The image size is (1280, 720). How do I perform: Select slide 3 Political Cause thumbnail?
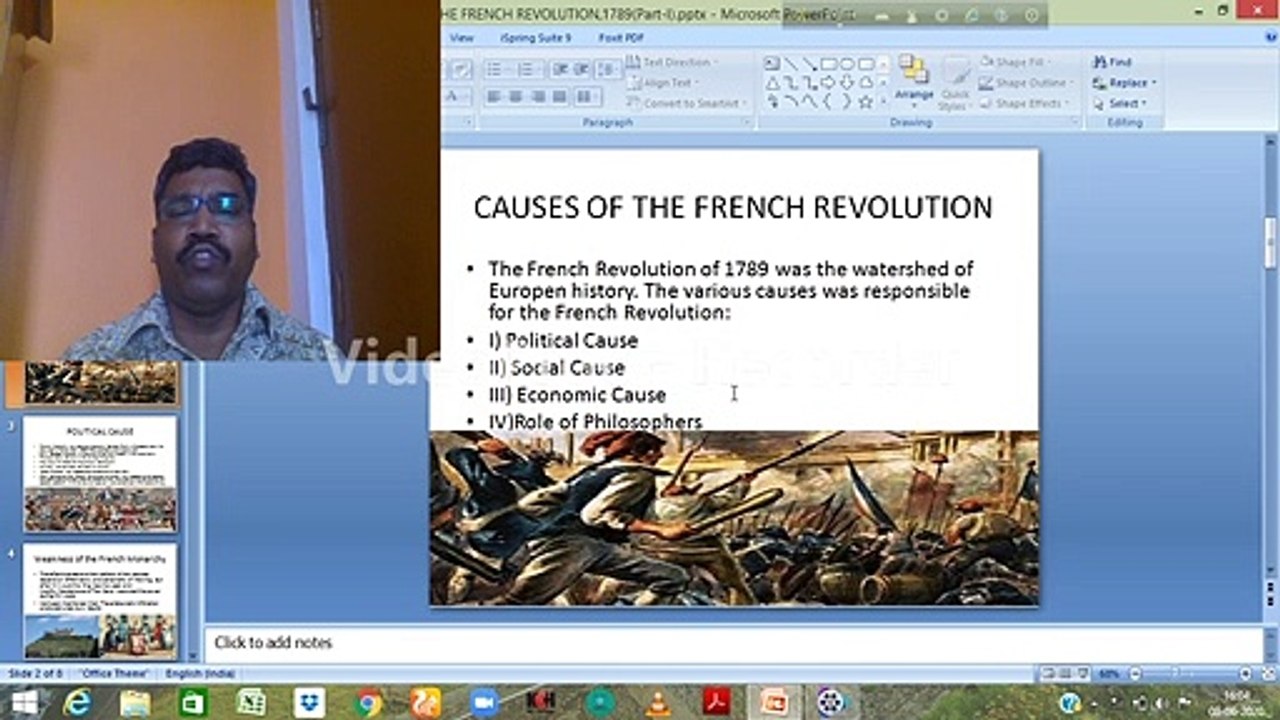tap(100, 474)
